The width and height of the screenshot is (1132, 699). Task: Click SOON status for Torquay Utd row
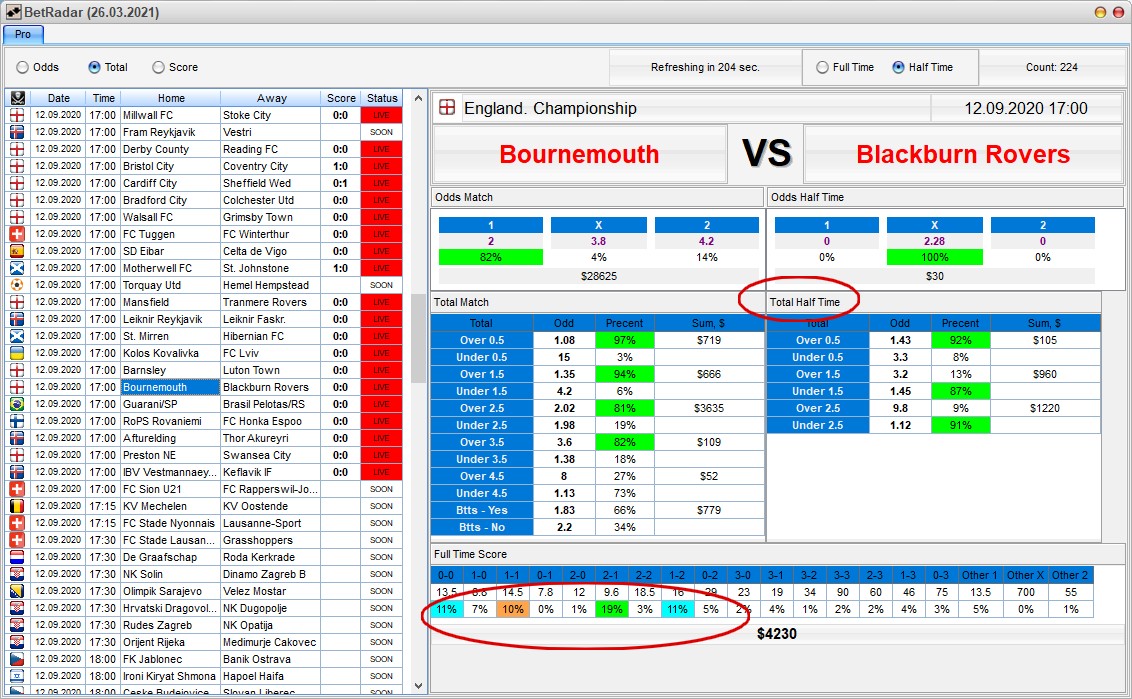pyautogui.click(x=381, y=285)
